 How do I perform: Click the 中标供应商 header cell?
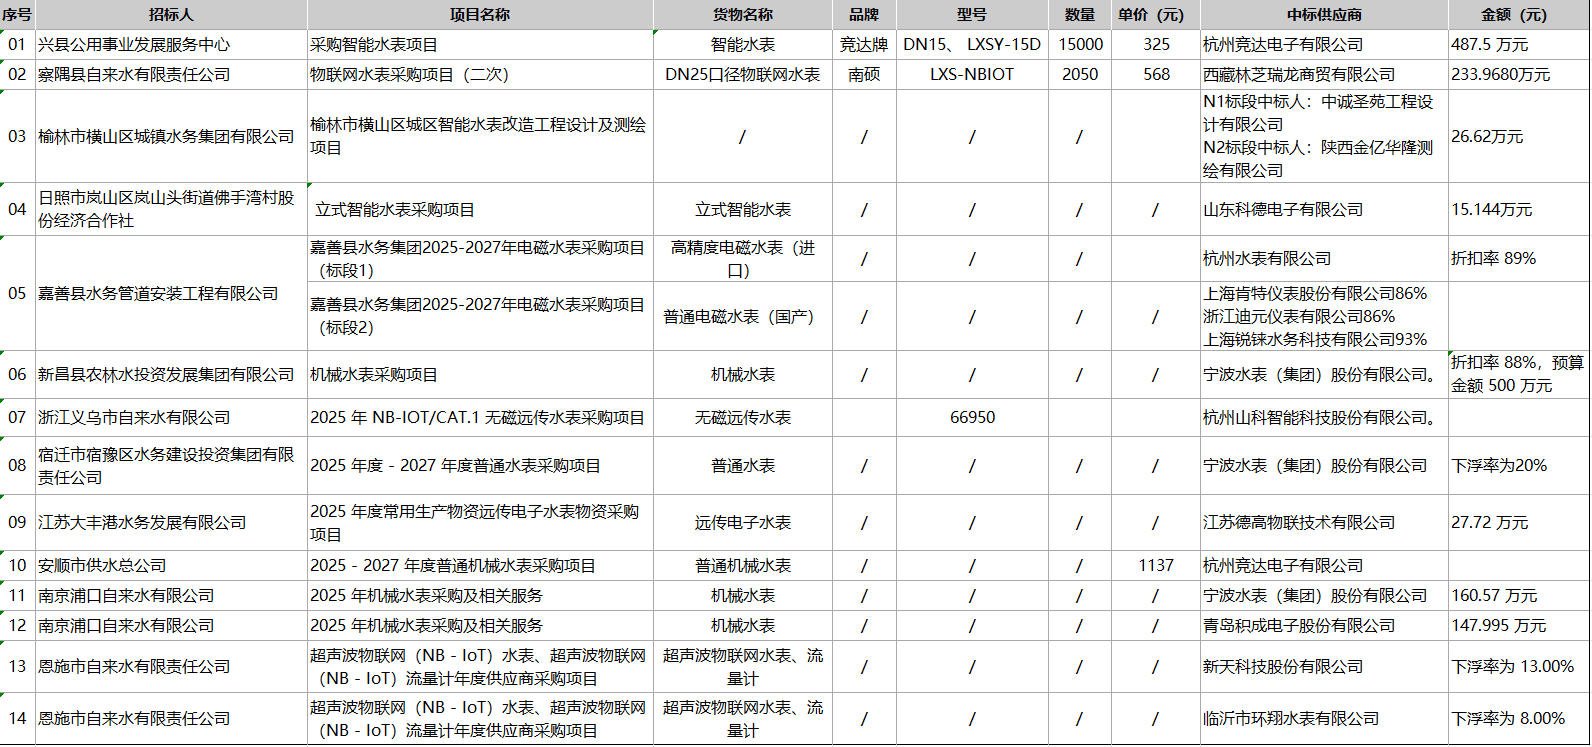tap(1324, 15)
